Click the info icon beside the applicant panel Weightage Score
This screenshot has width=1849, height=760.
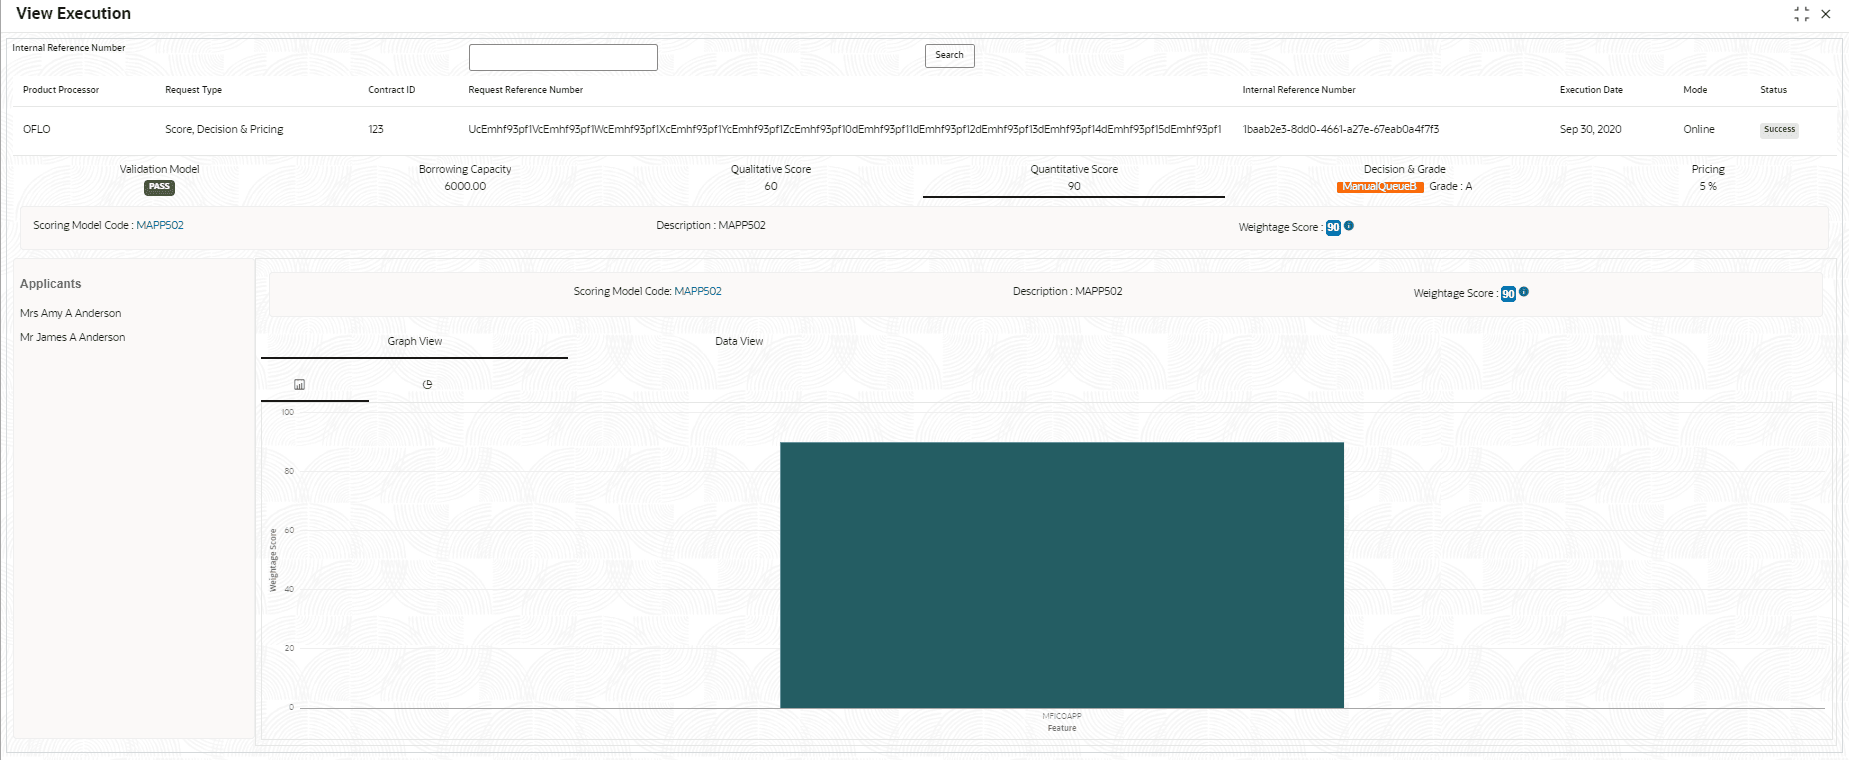(1524, 292)
